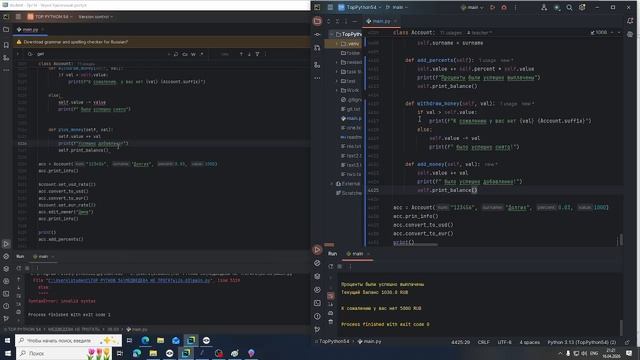Click Windows Start button in lower taskbar
The height and width of the screenshot is (360, 640).
coord(8,353)
